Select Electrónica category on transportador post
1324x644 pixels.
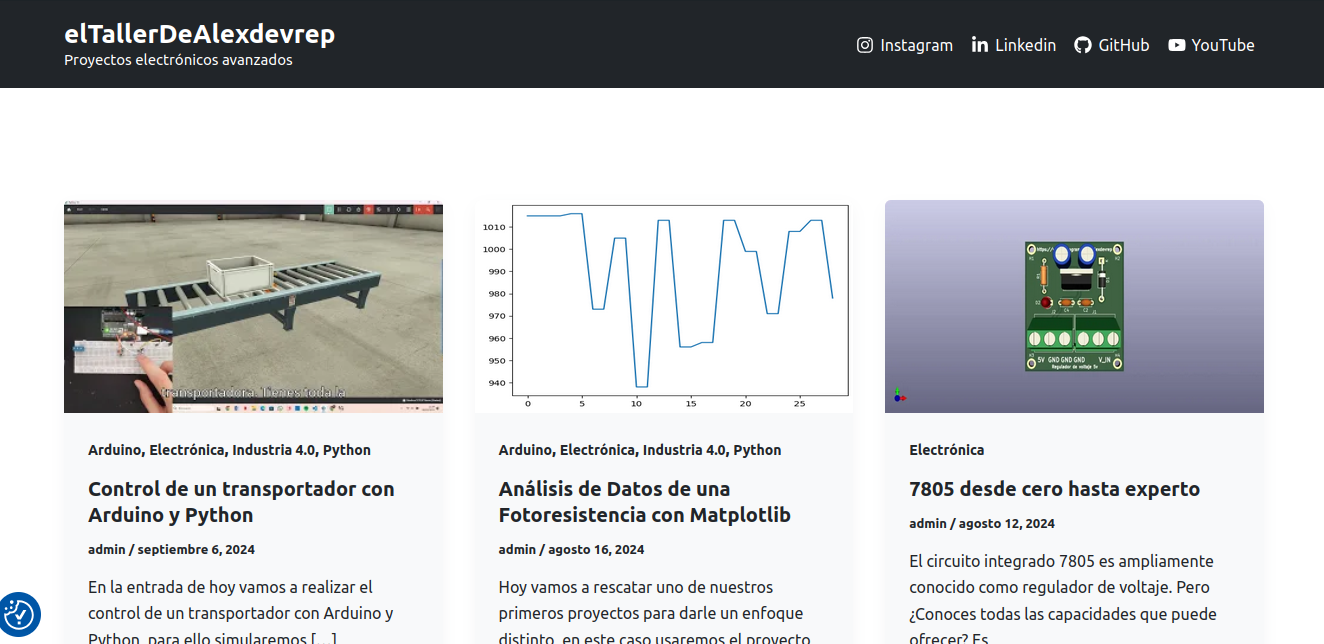187,450
